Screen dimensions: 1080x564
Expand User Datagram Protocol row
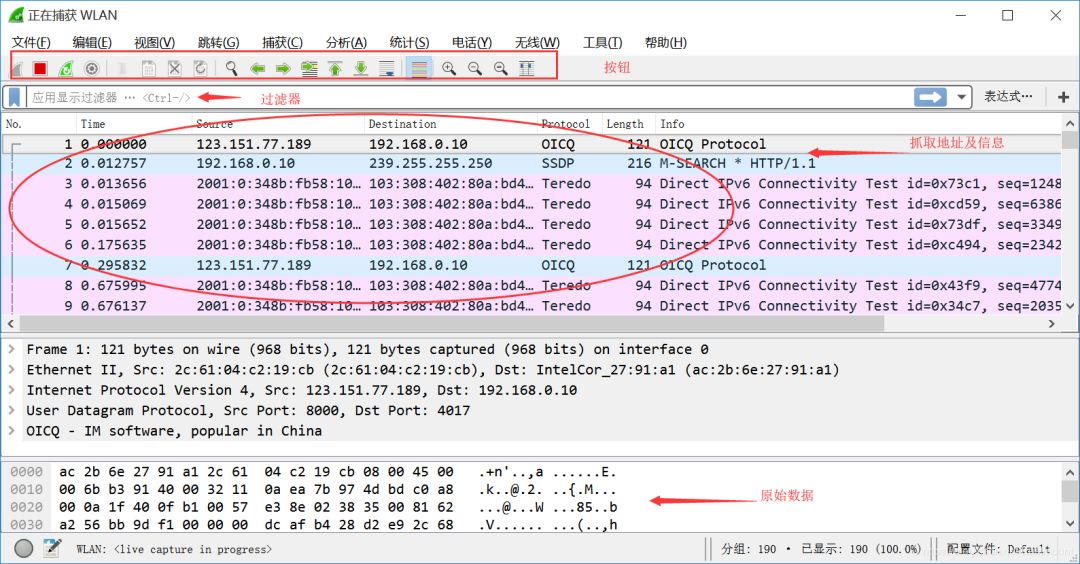(11, 410)
